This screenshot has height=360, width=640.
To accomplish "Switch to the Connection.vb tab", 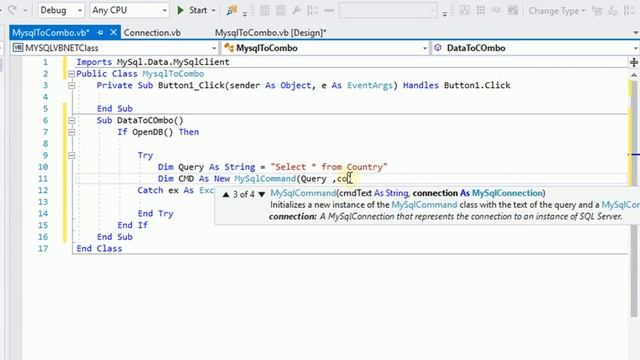I will point(152,33).
